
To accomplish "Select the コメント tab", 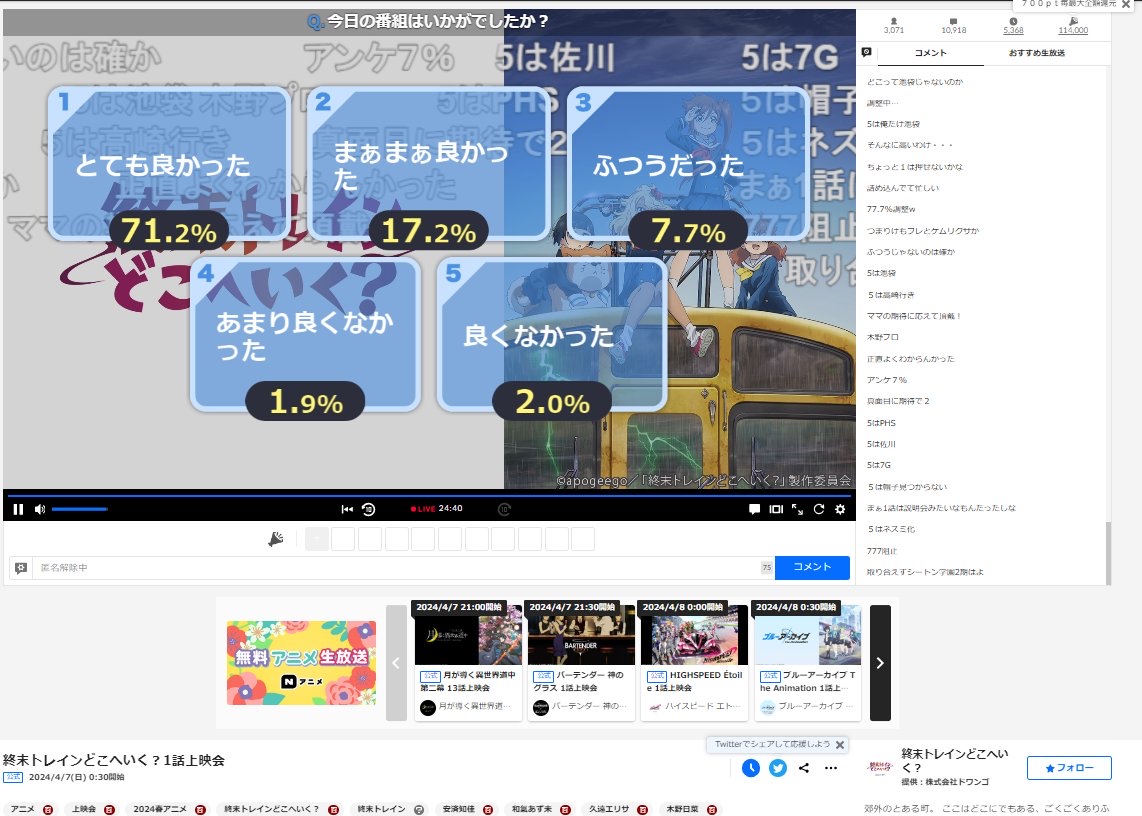I will pos(930,53).
